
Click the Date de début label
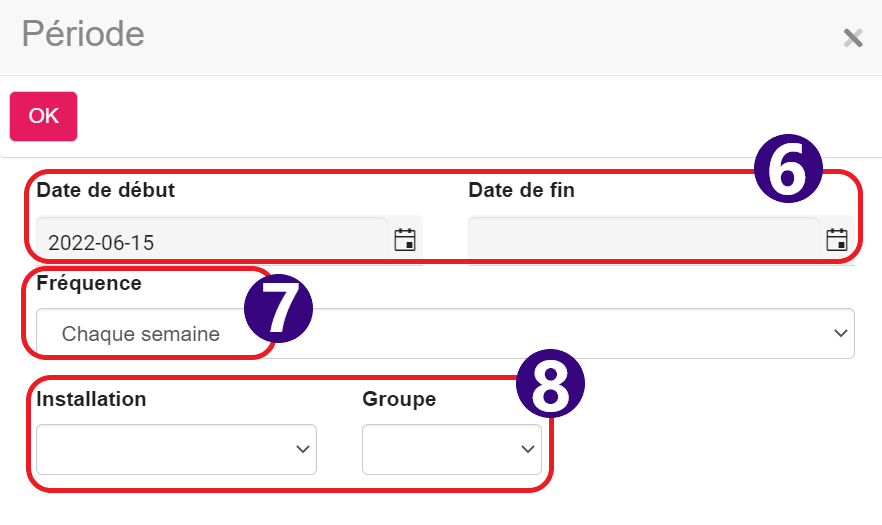coord(105,190)
